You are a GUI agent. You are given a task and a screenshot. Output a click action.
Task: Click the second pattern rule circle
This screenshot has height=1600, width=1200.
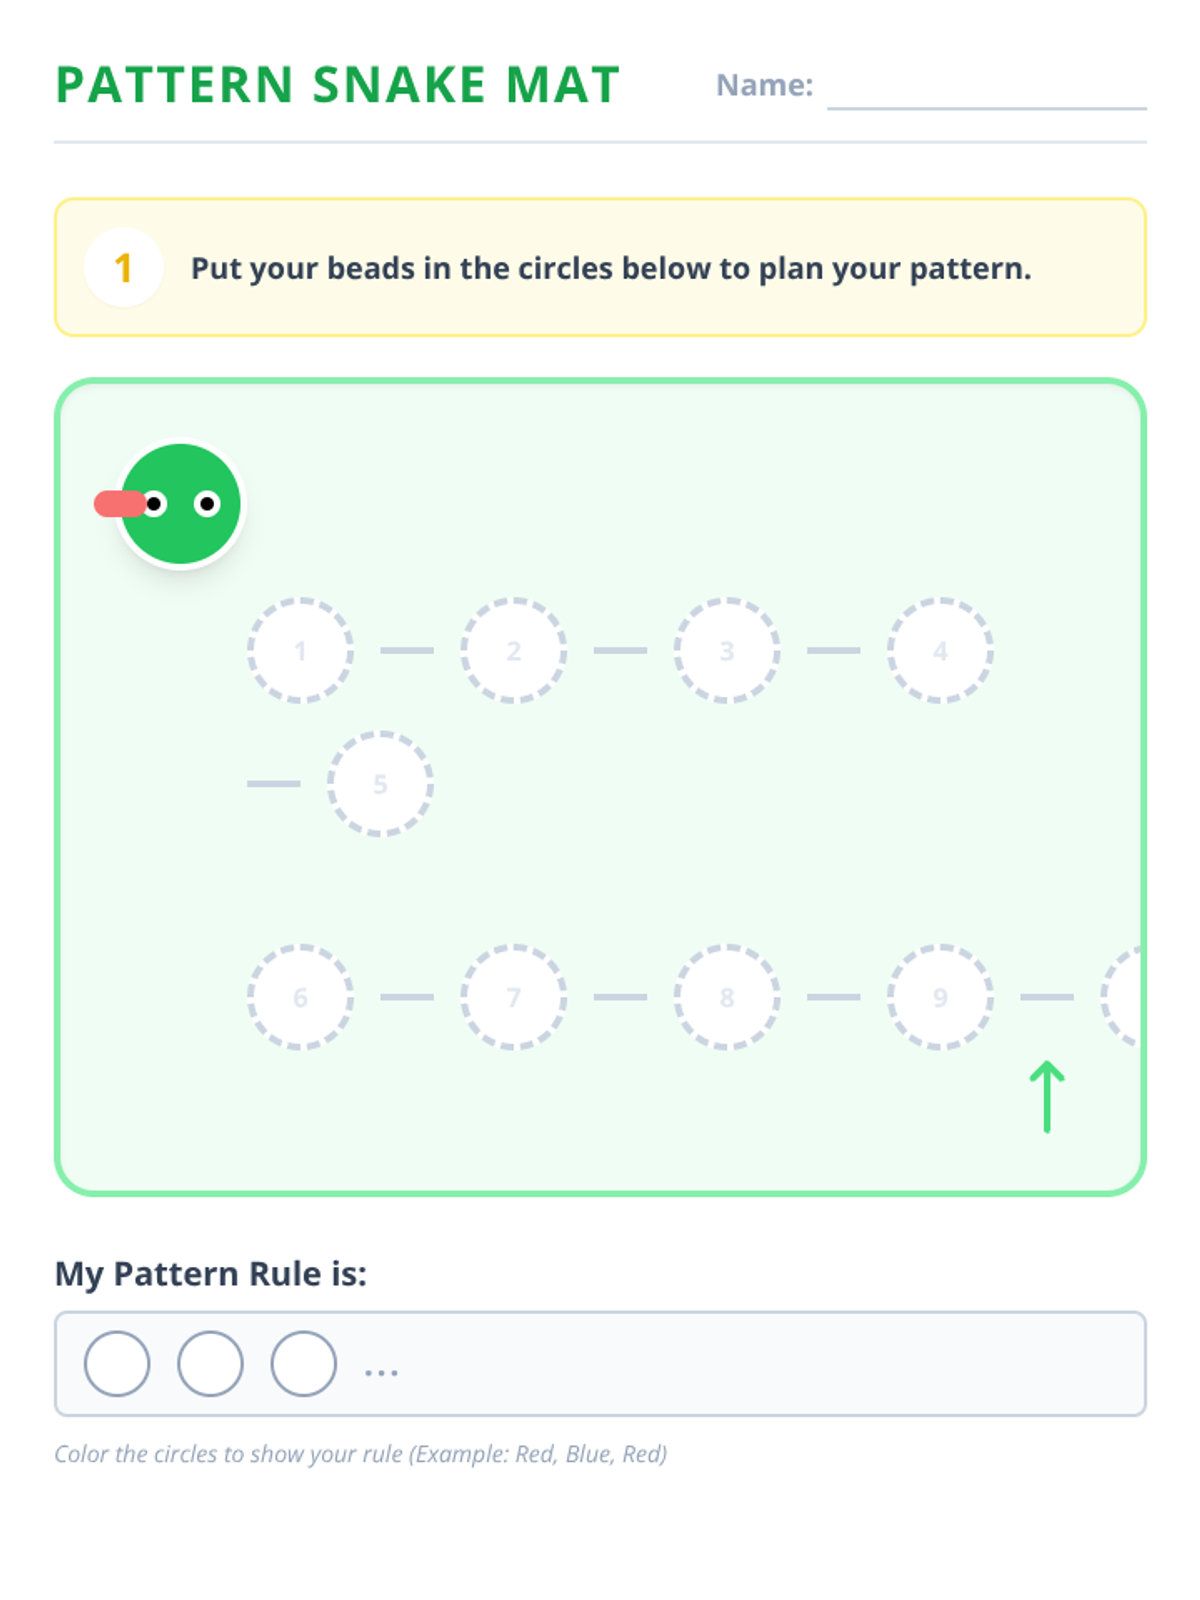[210, 1364]
